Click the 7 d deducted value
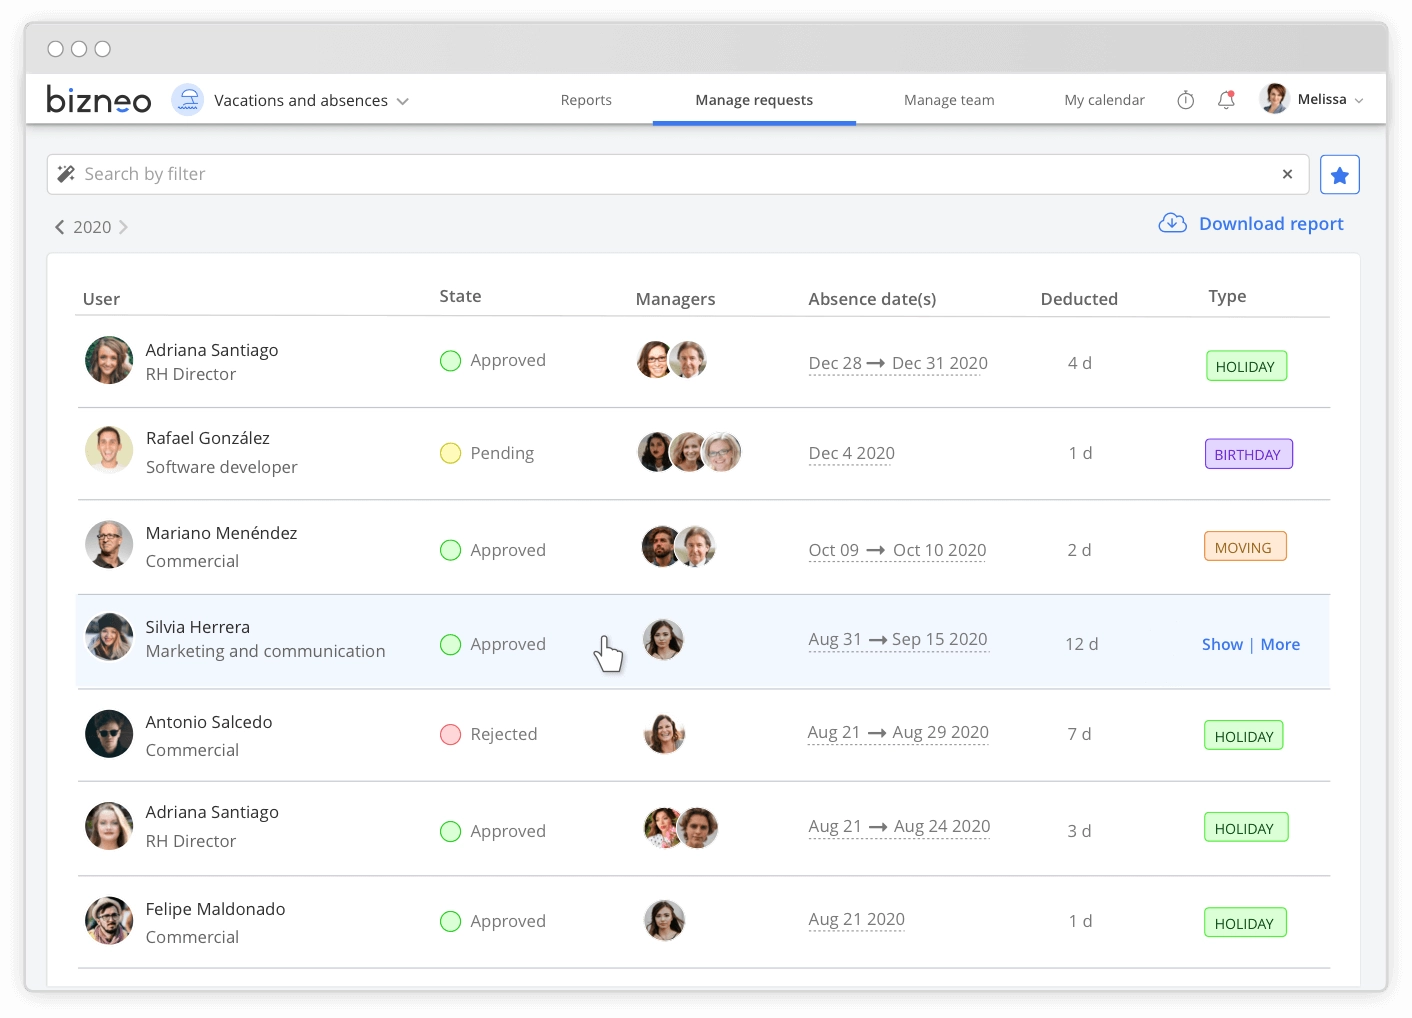This screenshot has width=1412, height=1018. 1079,734
